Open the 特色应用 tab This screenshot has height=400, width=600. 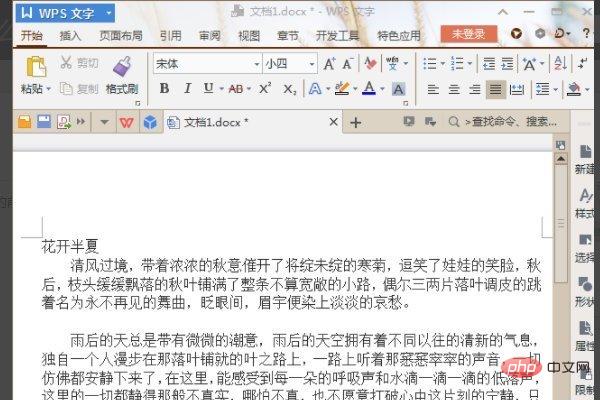399,36
